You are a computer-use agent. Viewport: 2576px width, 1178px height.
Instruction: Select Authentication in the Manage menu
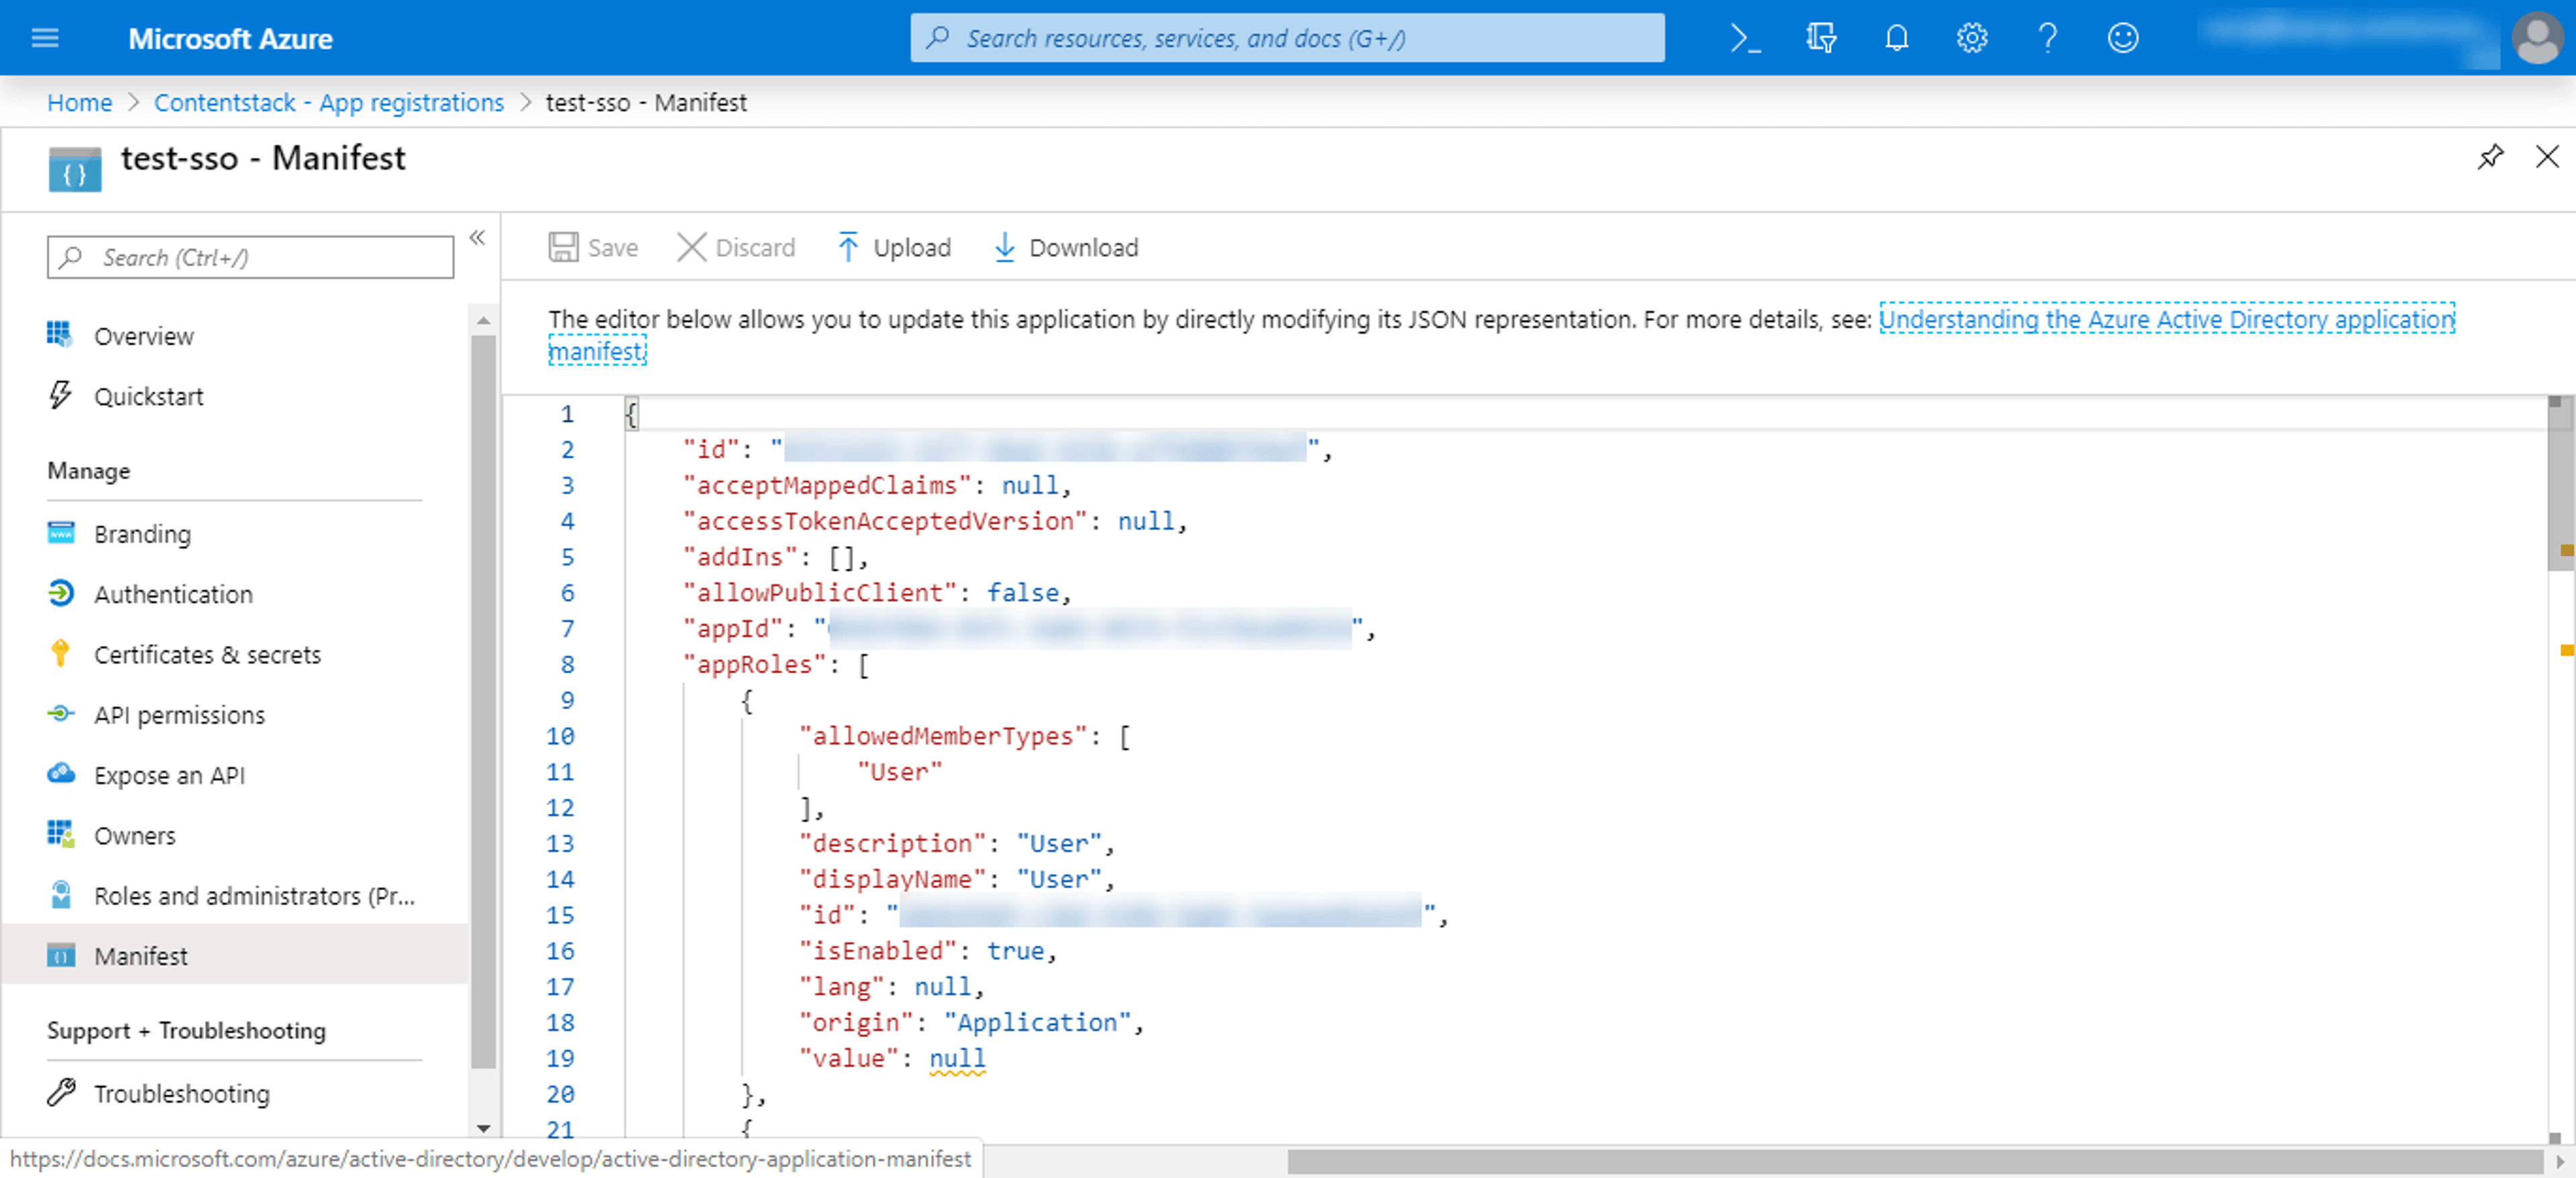point(173,594)
